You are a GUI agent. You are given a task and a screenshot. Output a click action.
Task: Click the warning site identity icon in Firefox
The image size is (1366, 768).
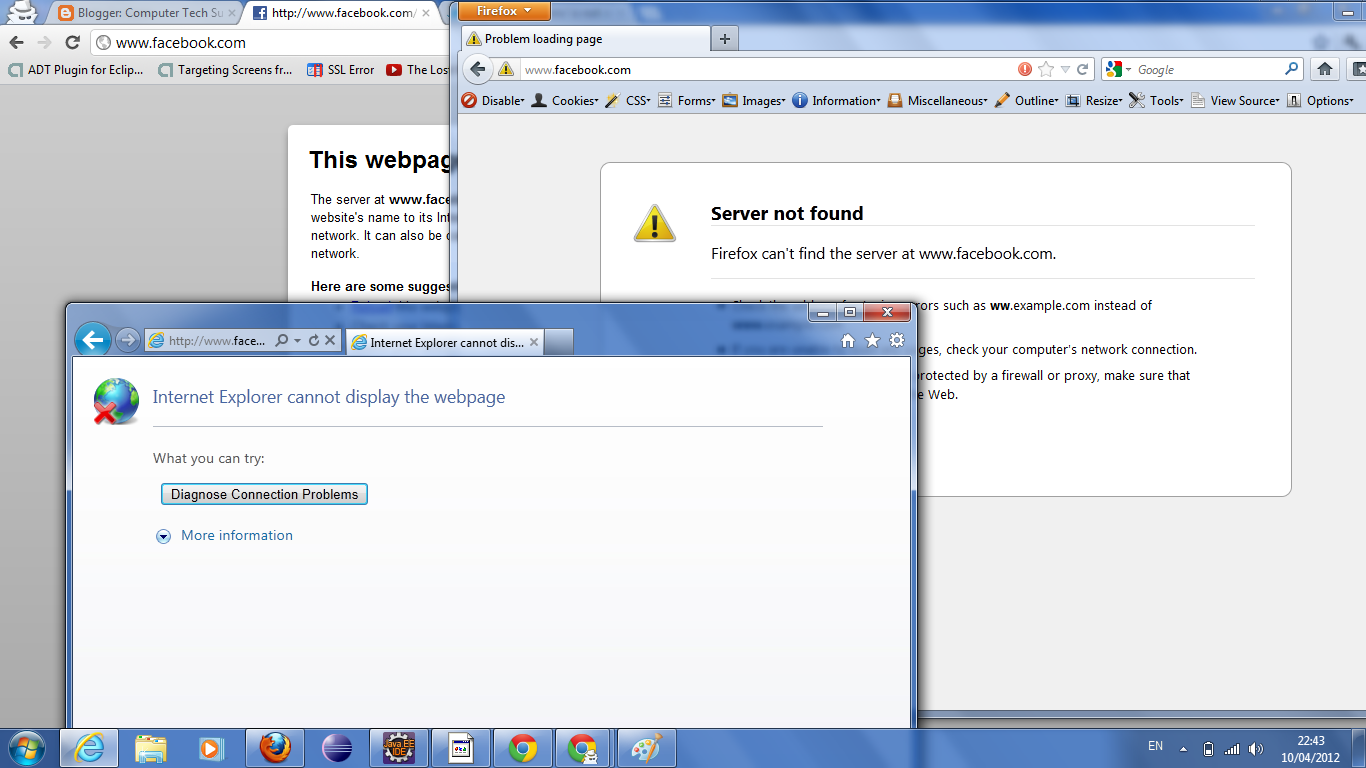pyautogui.click(x=506, y=69)
